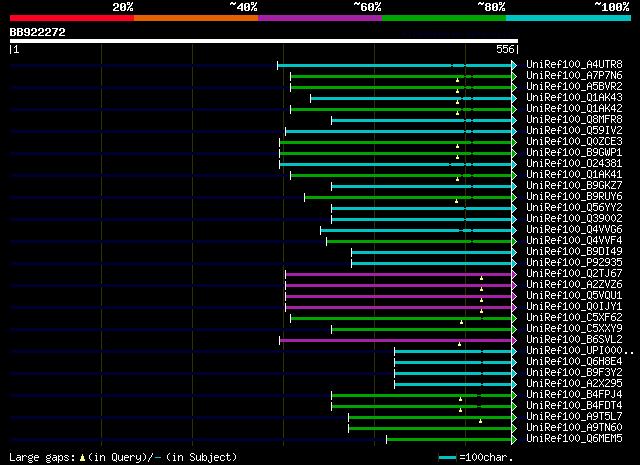Open hit UniRef100_Q1AK42 label

pyautogui.click(x=574, y=109)
